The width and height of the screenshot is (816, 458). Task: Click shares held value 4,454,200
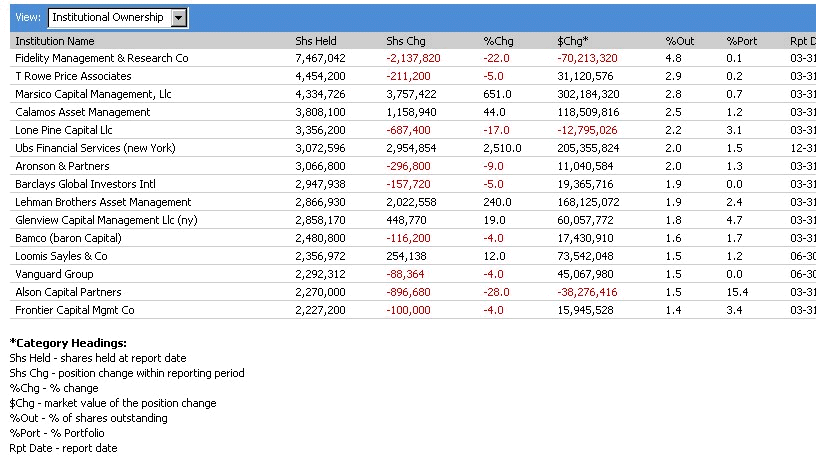point(320,76)
